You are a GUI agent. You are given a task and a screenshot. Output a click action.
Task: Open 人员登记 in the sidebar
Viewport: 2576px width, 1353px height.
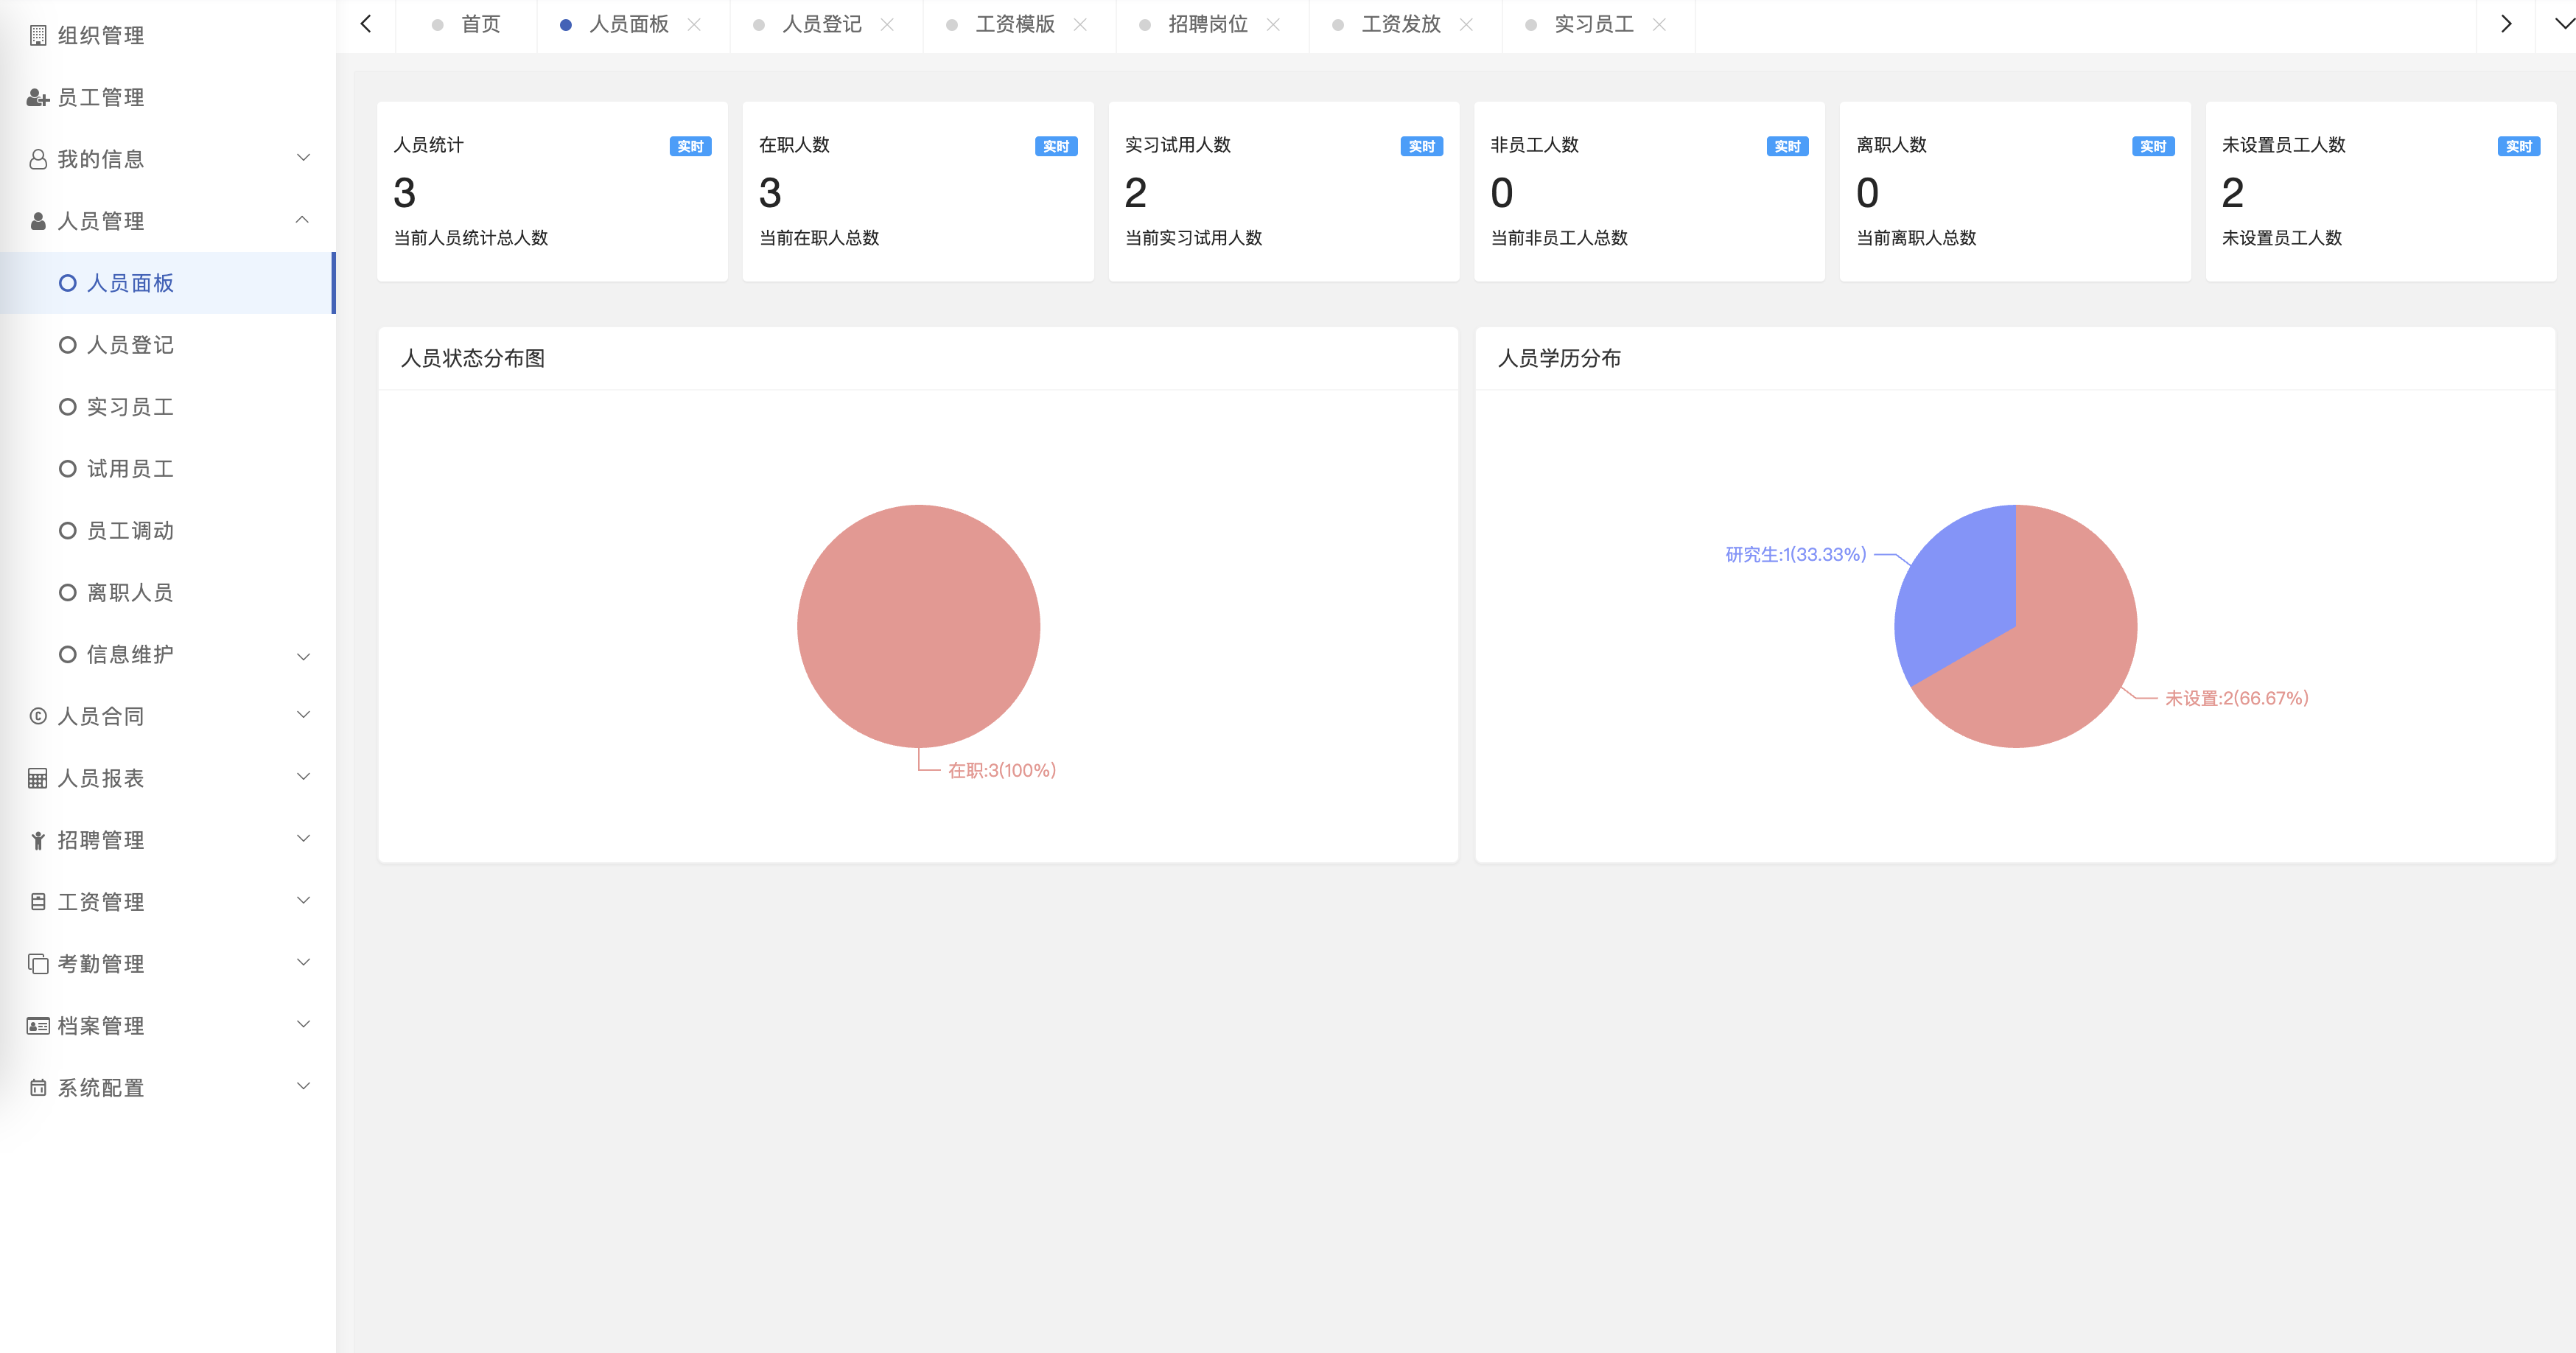167,345
